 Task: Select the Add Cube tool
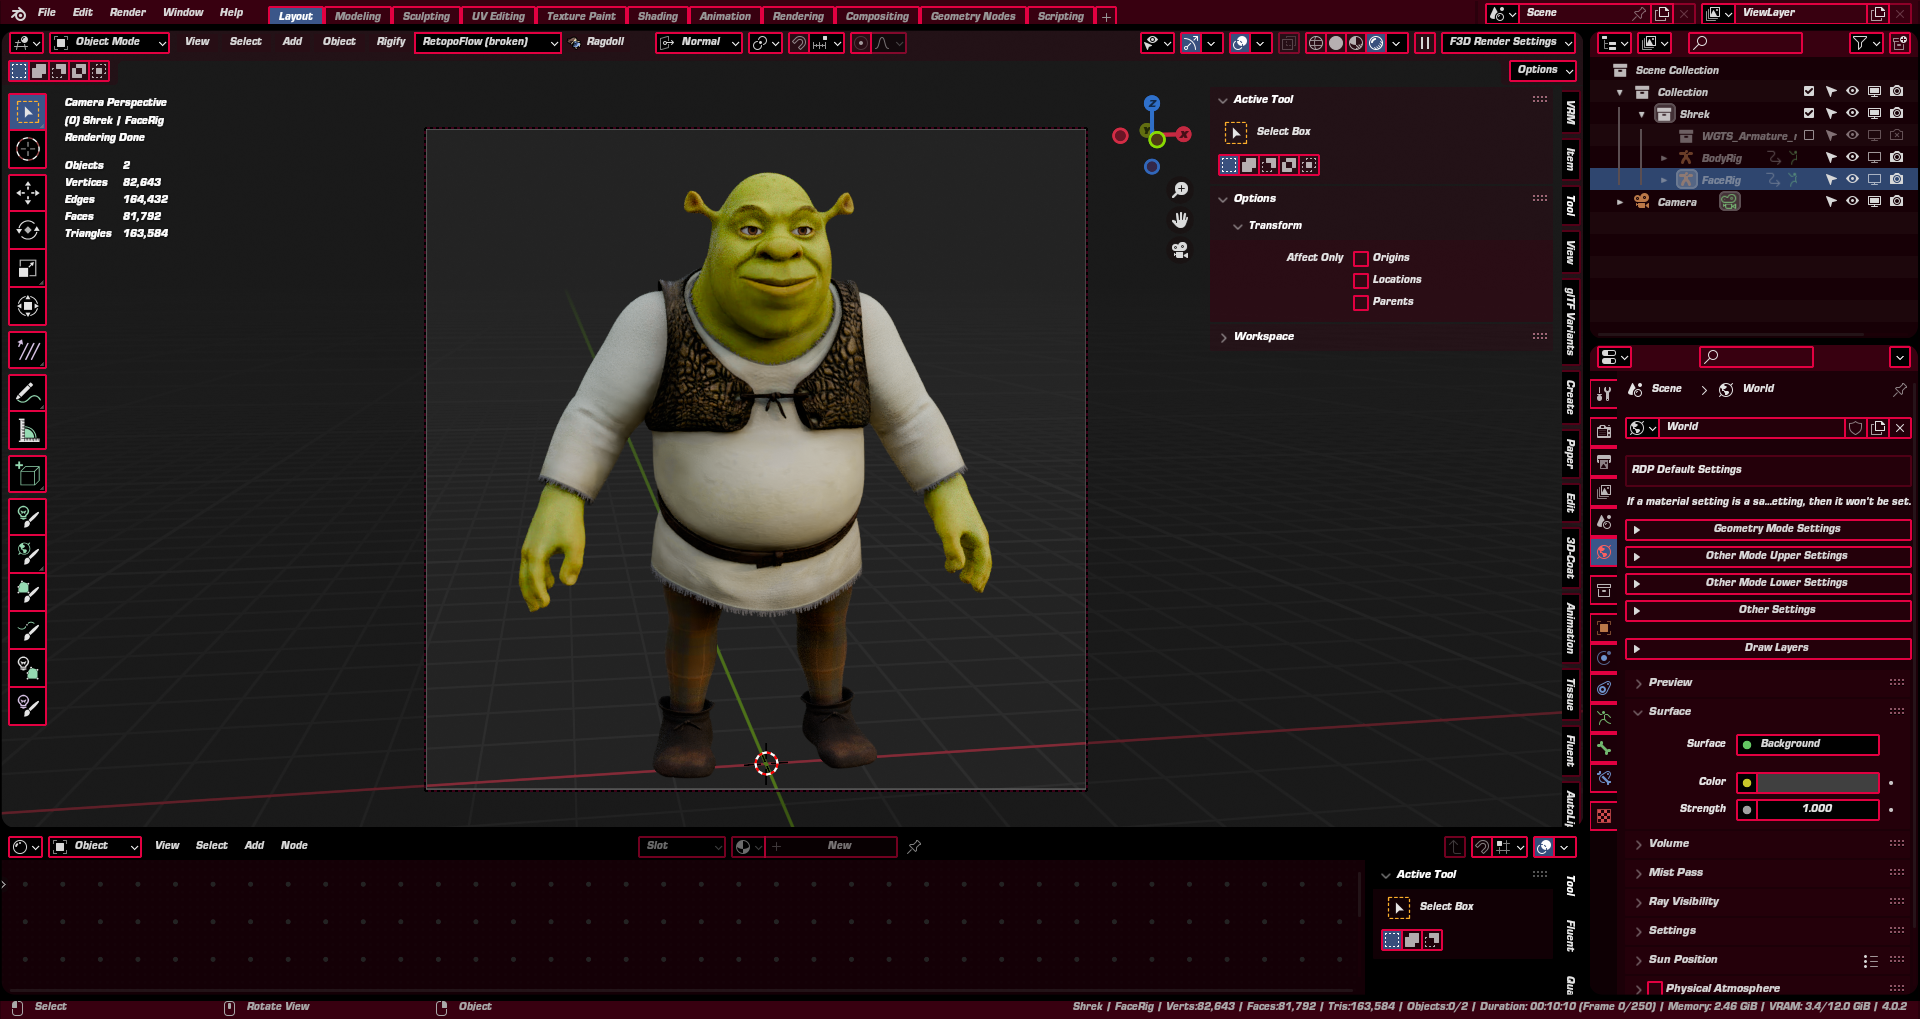pyautogui.click(x=28, y=475)
